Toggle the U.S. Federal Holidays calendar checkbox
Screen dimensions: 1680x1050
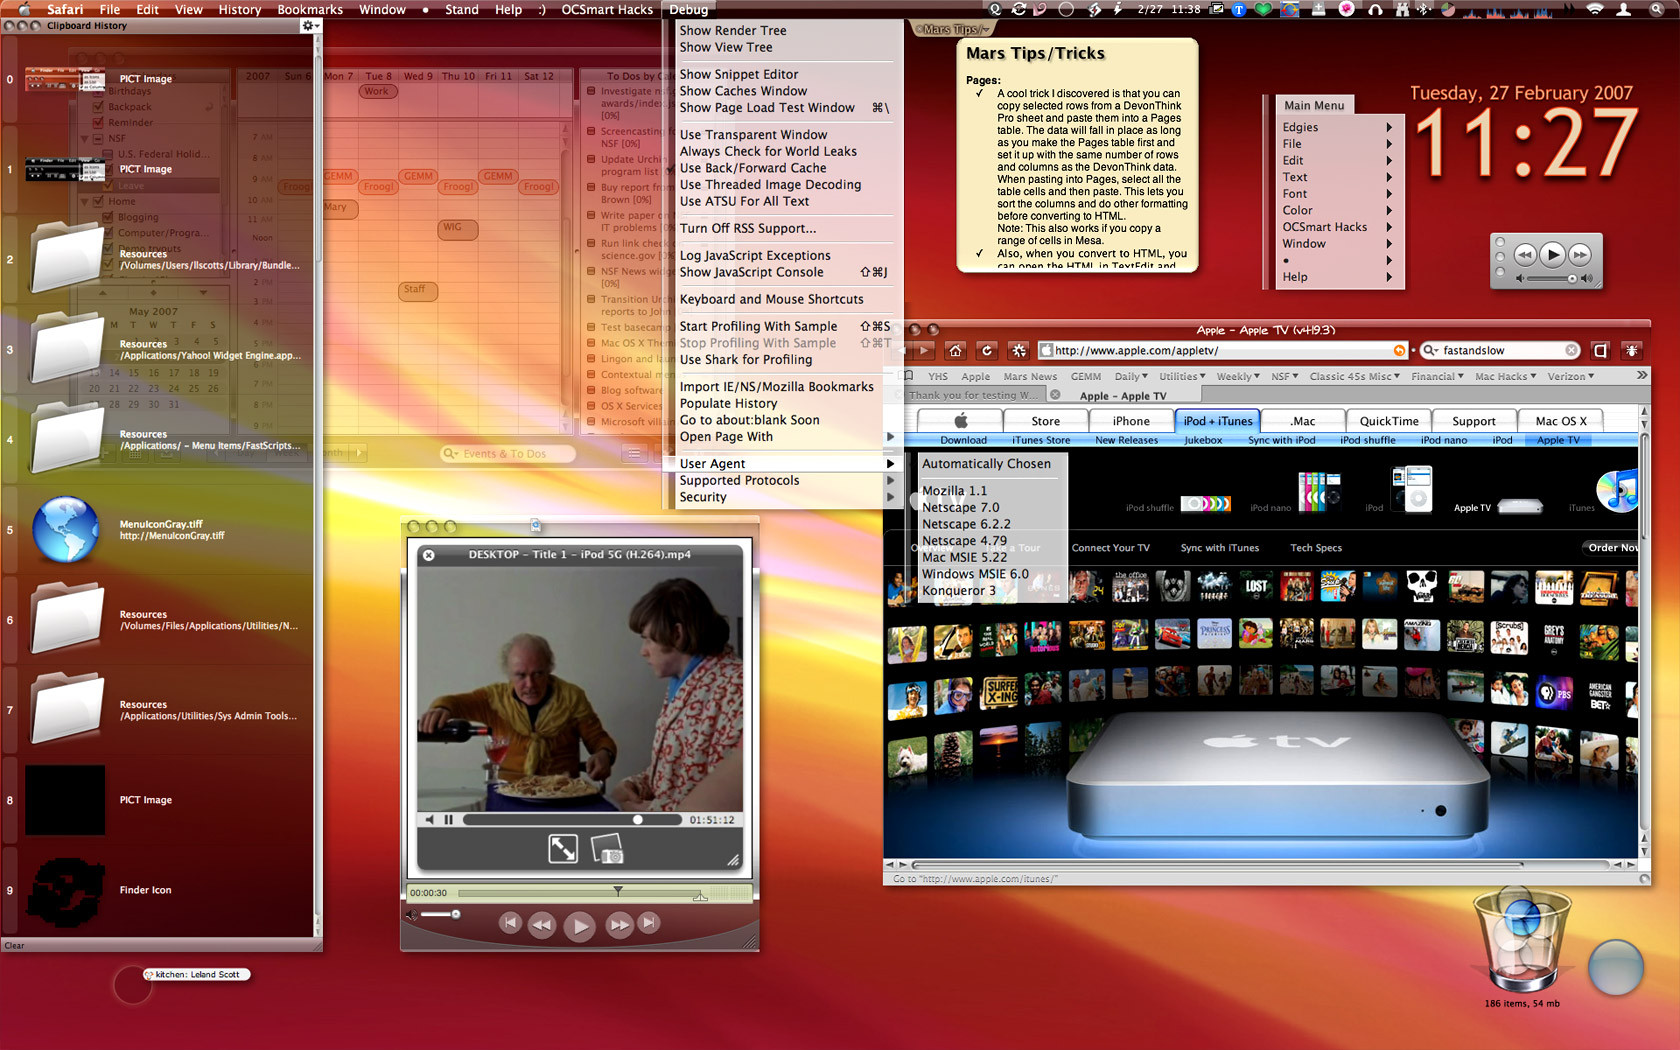click(108, 154)
